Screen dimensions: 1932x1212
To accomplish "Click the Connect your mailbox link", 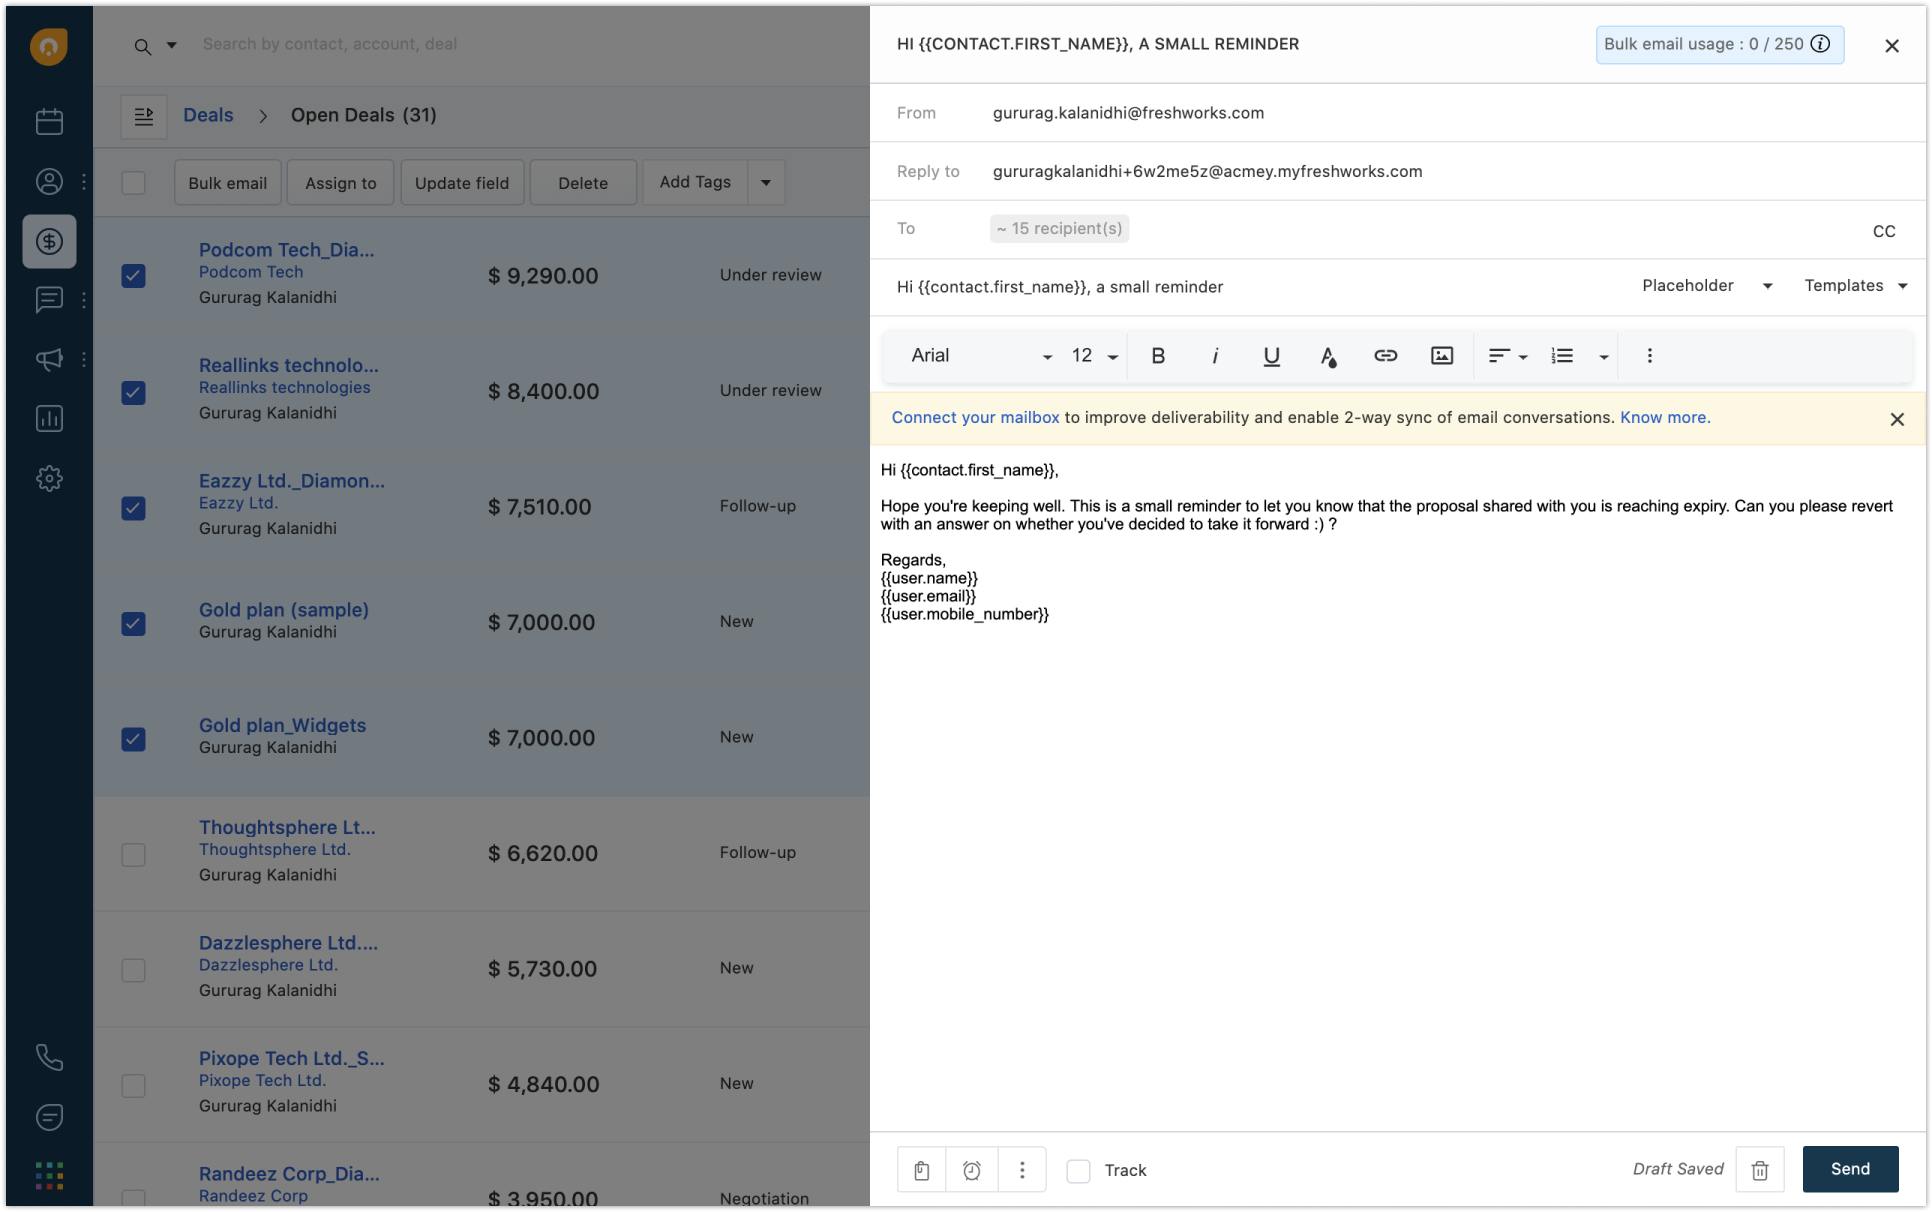I will coord(975,417).
